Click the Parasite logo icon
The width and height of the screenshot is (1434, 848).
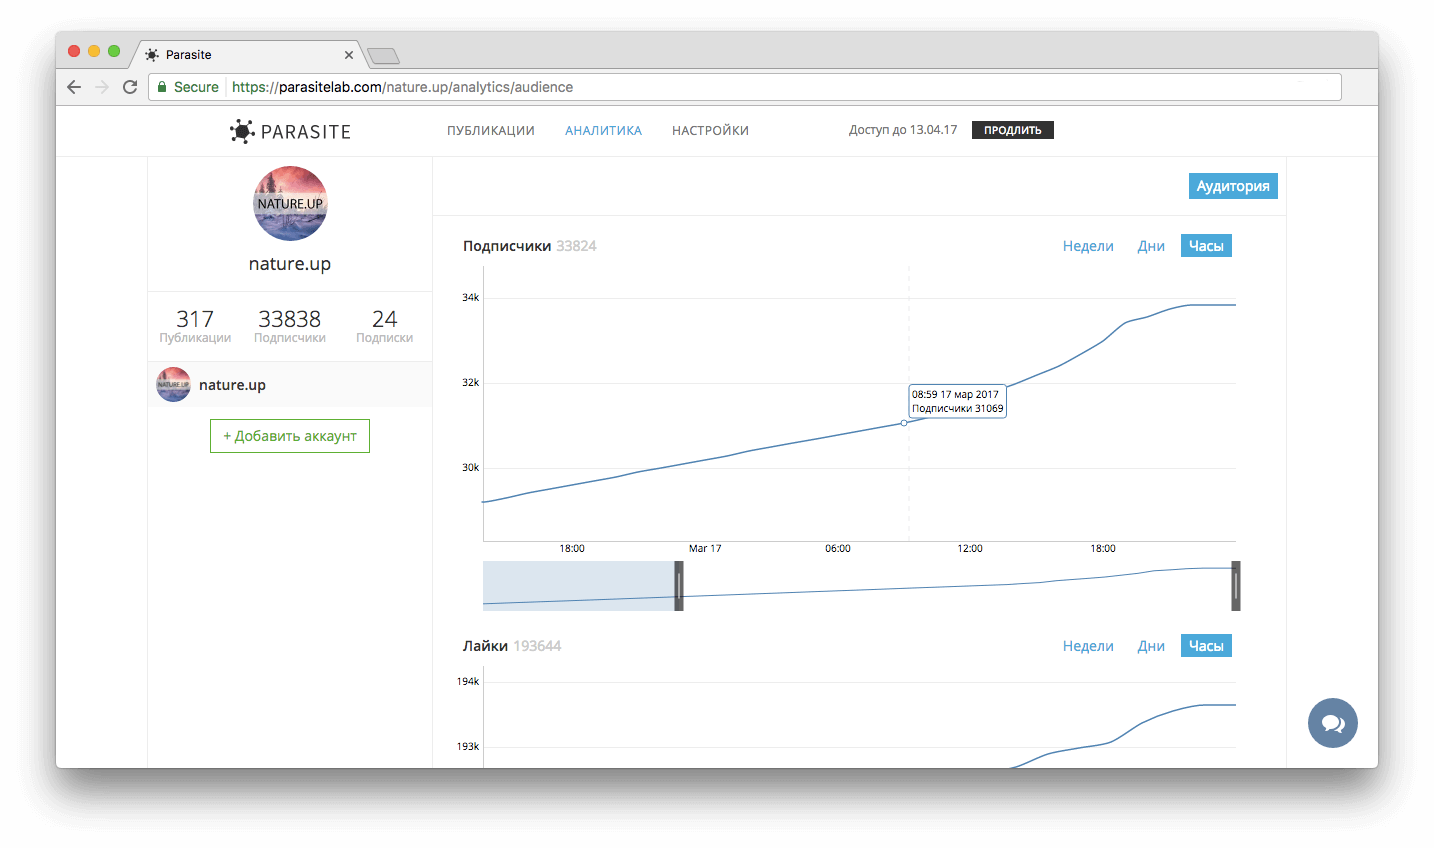coord(242,131)
